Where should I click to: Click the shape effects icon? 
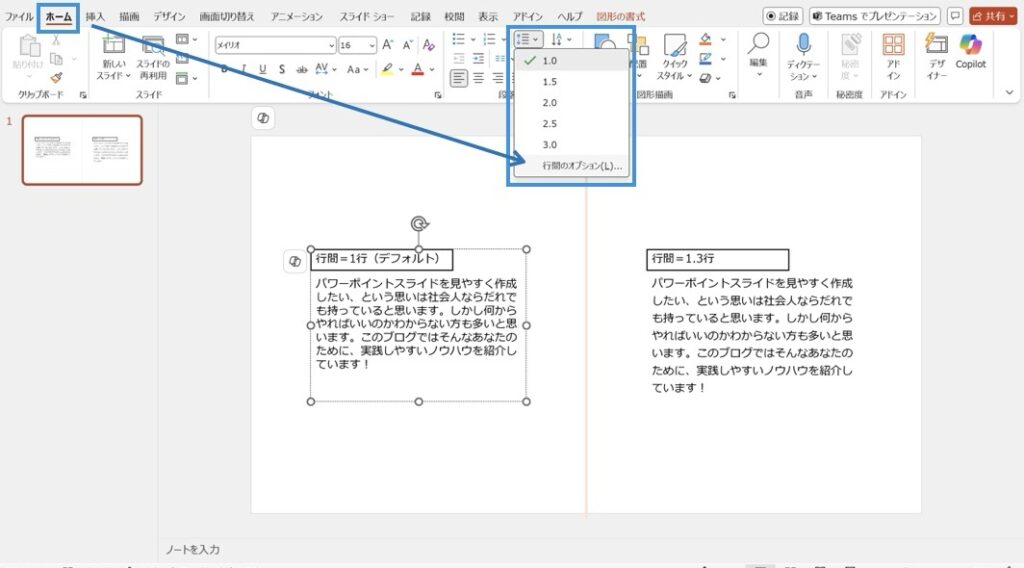(705, 78)
